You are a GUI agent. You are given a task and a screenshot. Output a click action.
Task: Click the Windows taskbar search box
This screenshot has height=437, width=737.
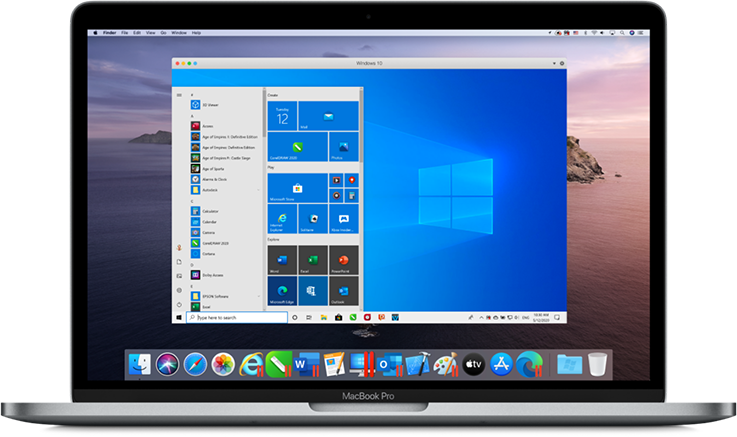coord(237,318)
